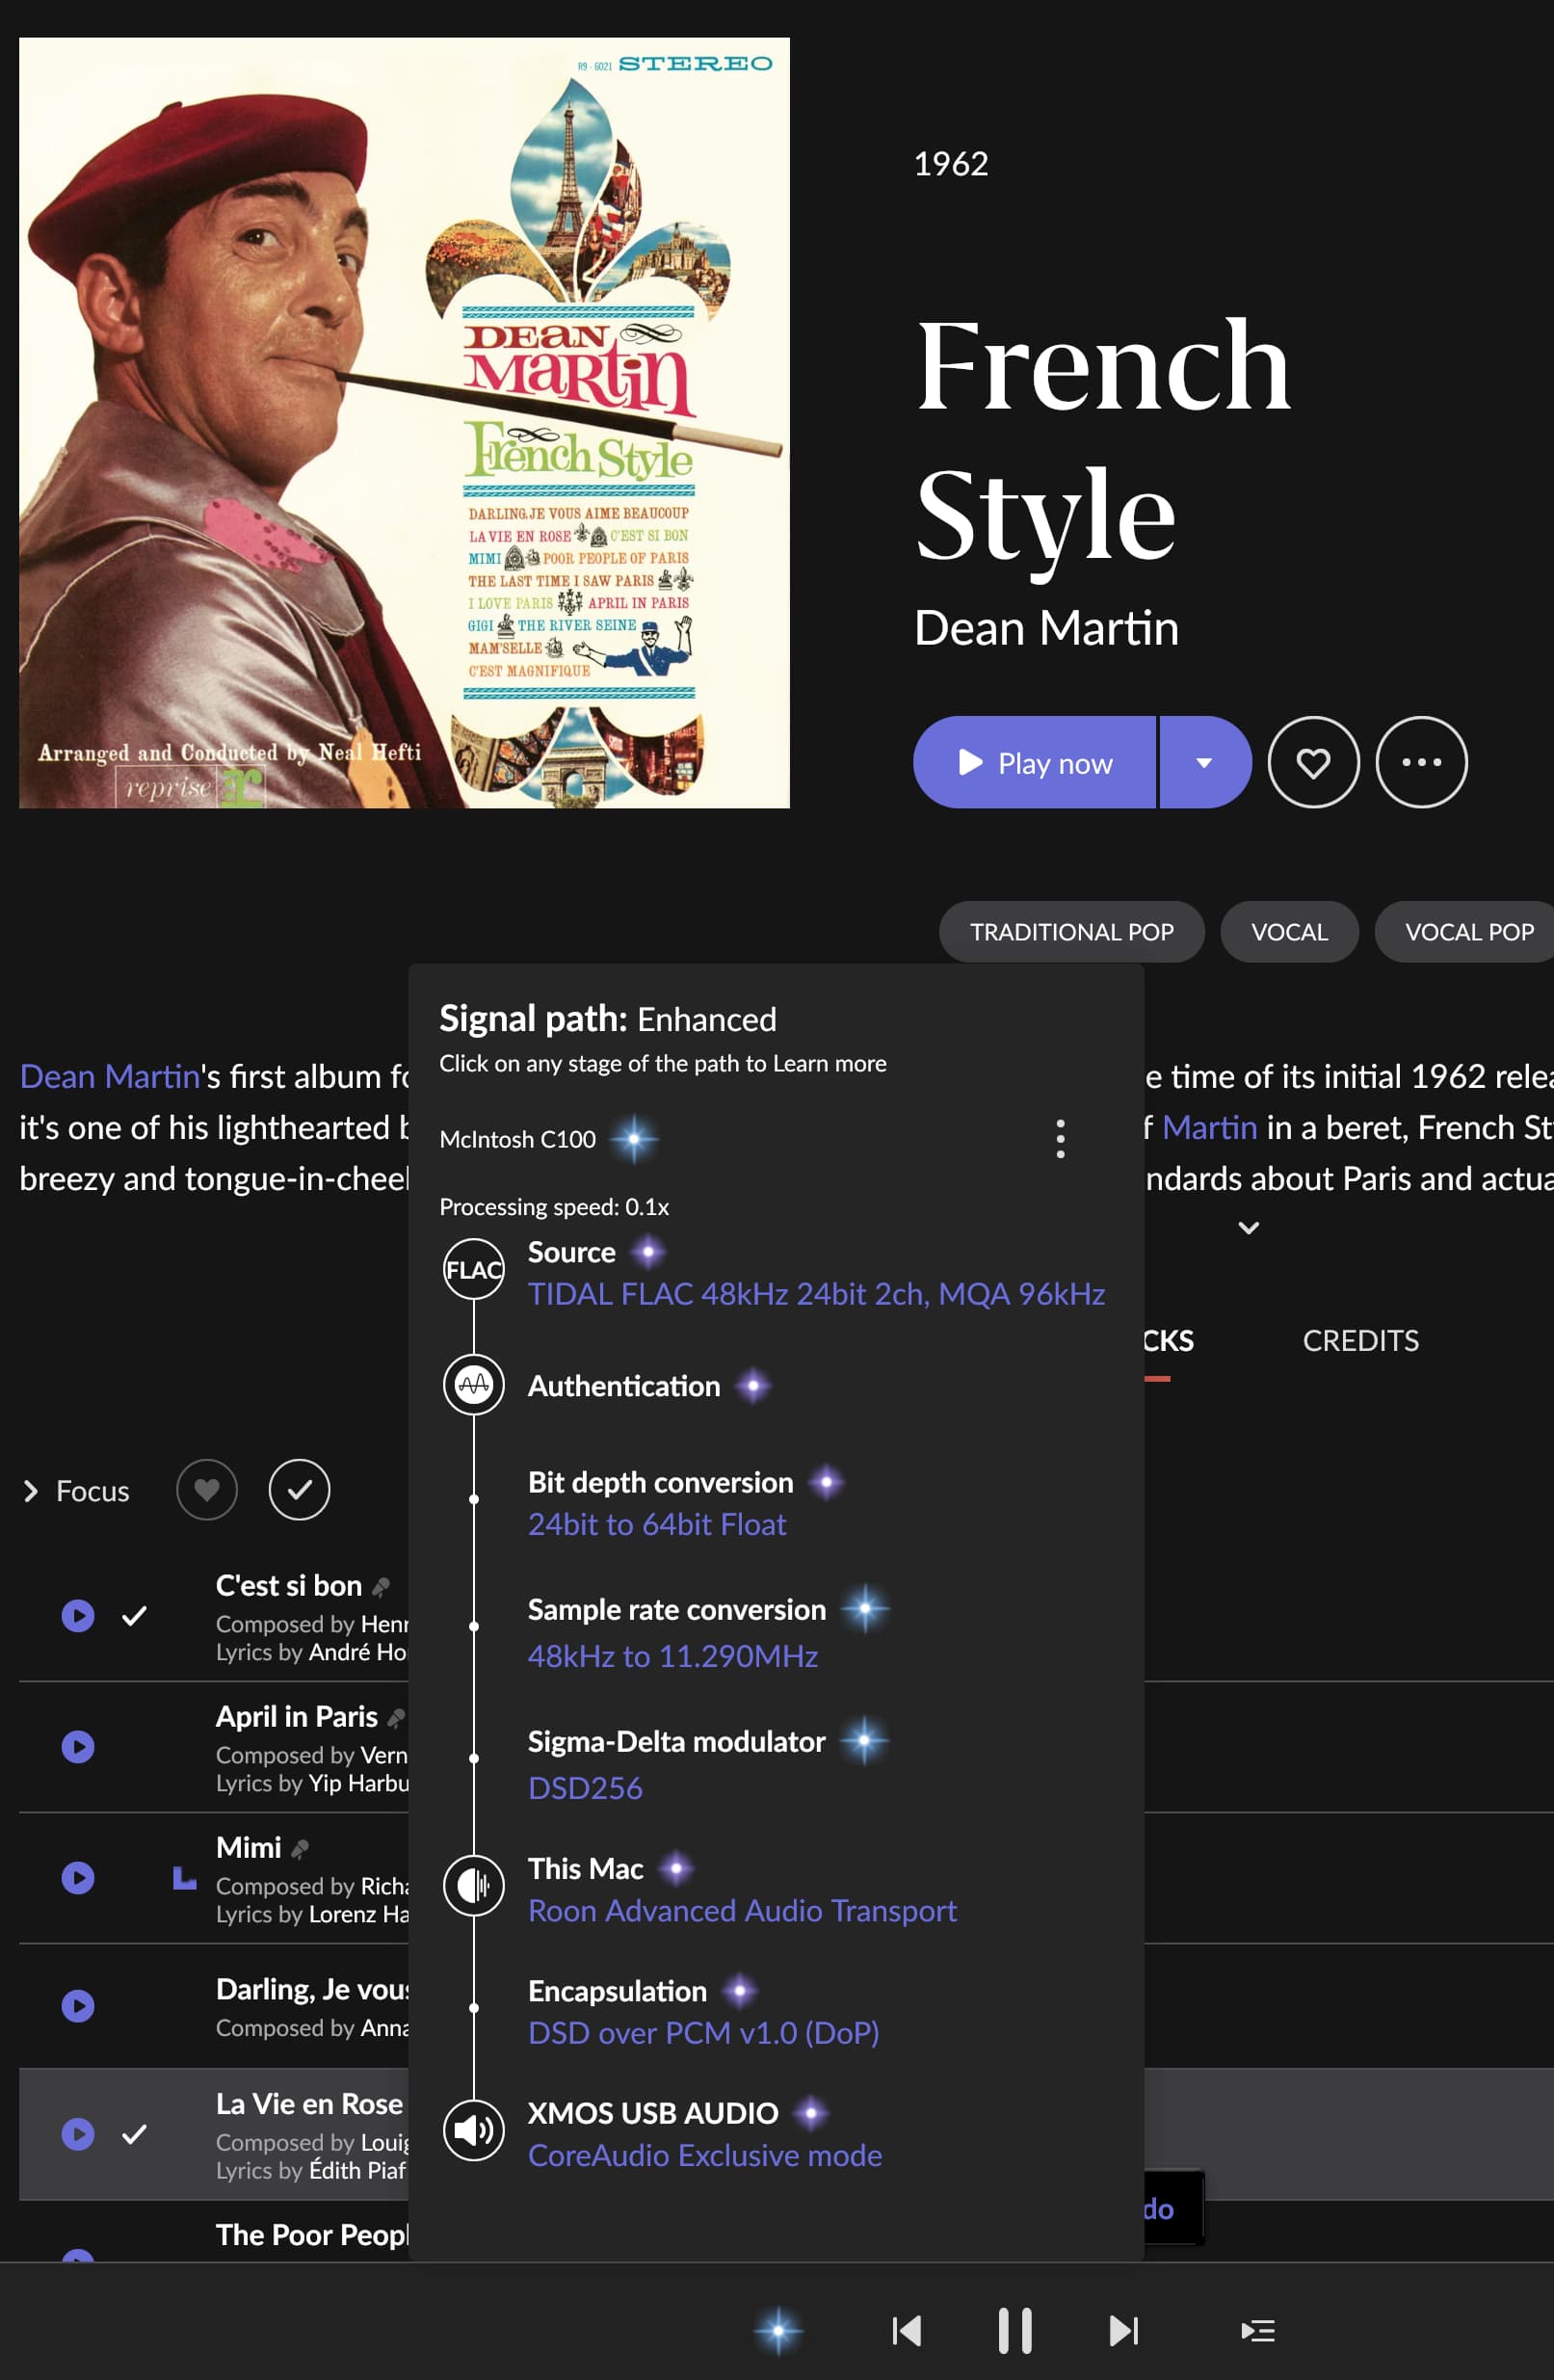Pause the current playback
The image size is (1554, 2380).
pos(1014,2331)
